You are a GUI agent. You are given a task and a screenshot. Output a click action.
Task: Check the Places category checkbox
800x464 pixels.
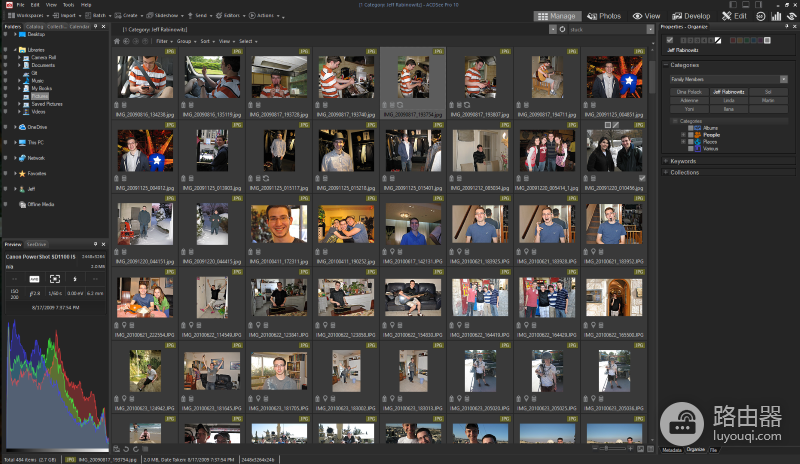690,142
